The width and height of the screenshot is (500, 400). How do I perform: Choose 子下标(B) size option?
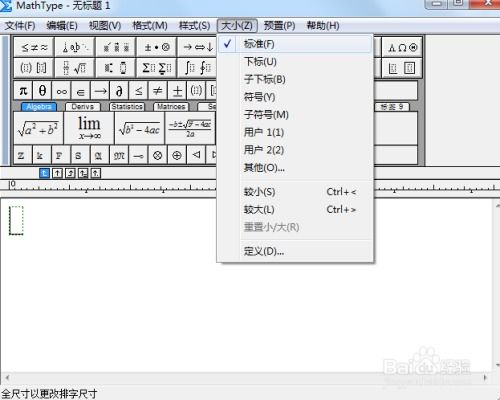(295, 79)
